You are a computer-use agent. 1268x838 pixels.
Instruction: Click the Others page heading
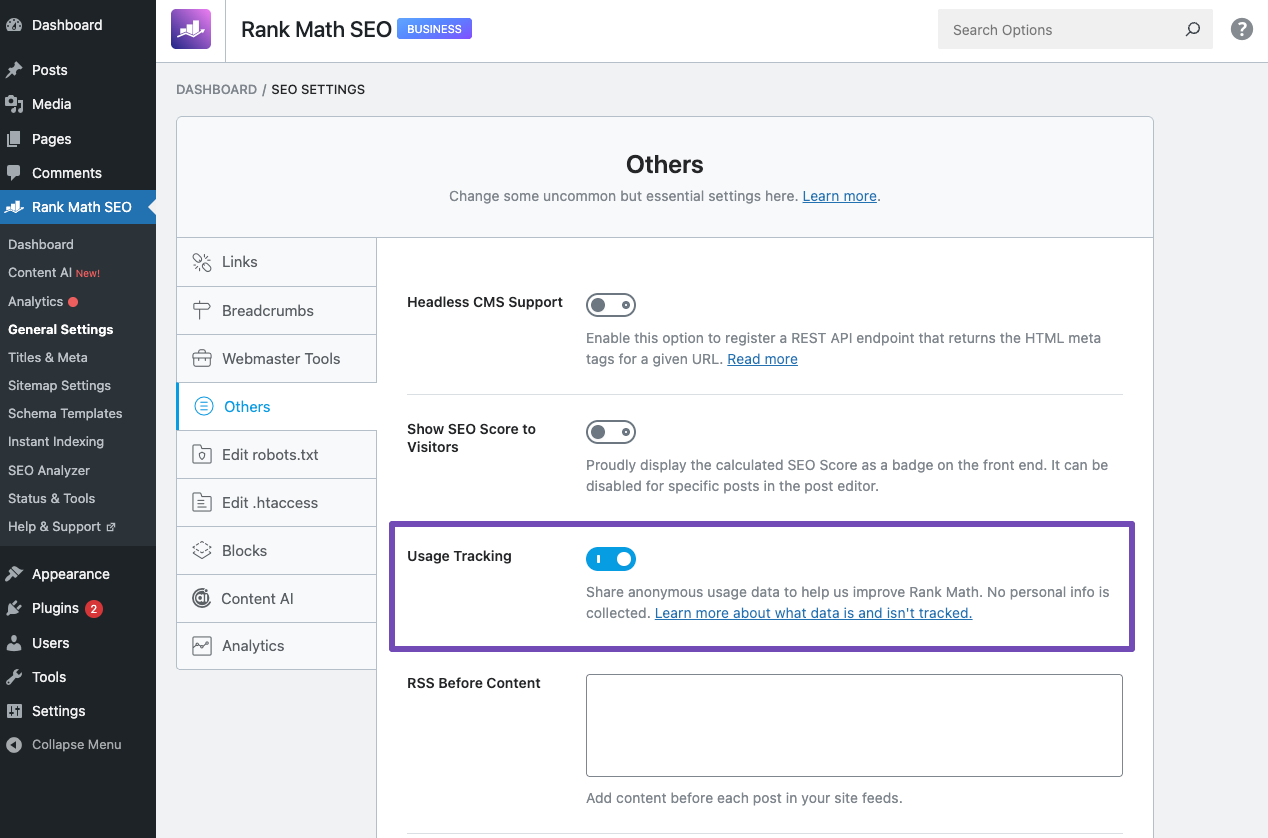[x=665, y=164]
